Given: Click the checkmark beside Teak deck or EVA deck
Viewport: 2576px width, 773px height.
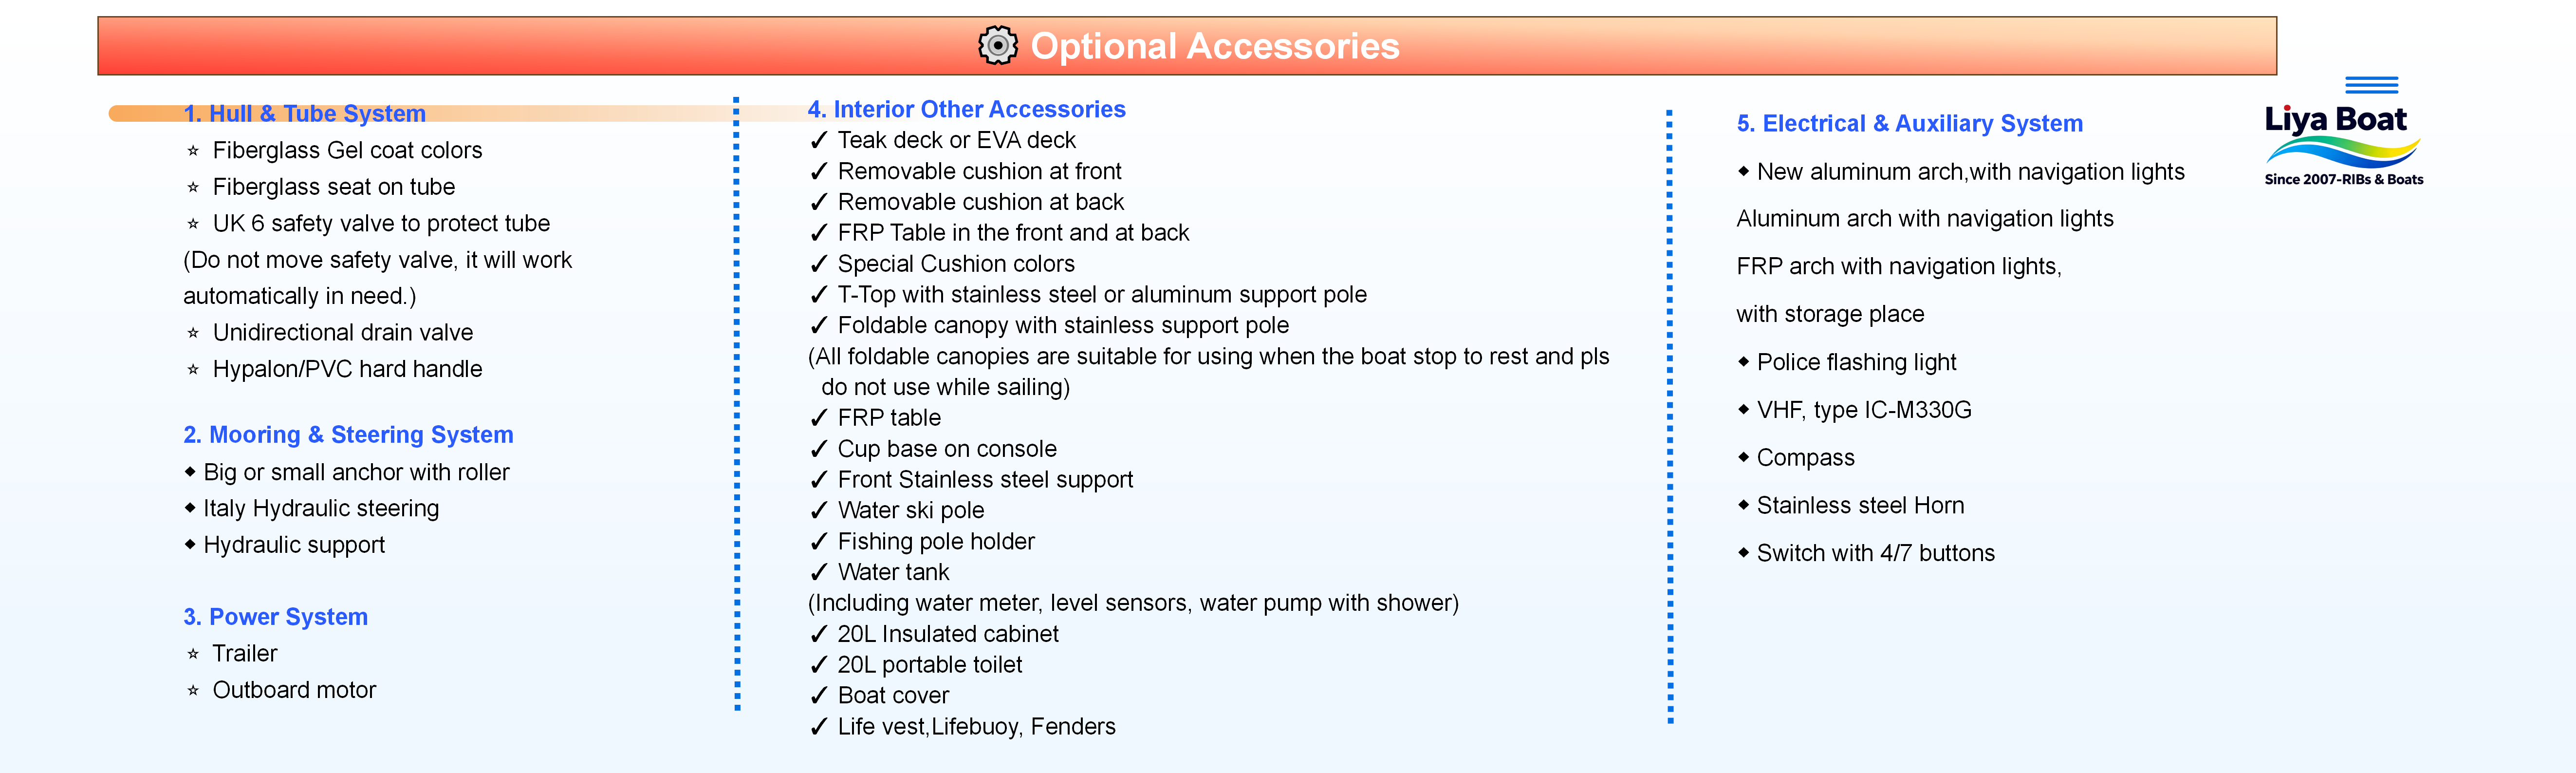Looking at the screenshot, I should click(x=819, y=141).
